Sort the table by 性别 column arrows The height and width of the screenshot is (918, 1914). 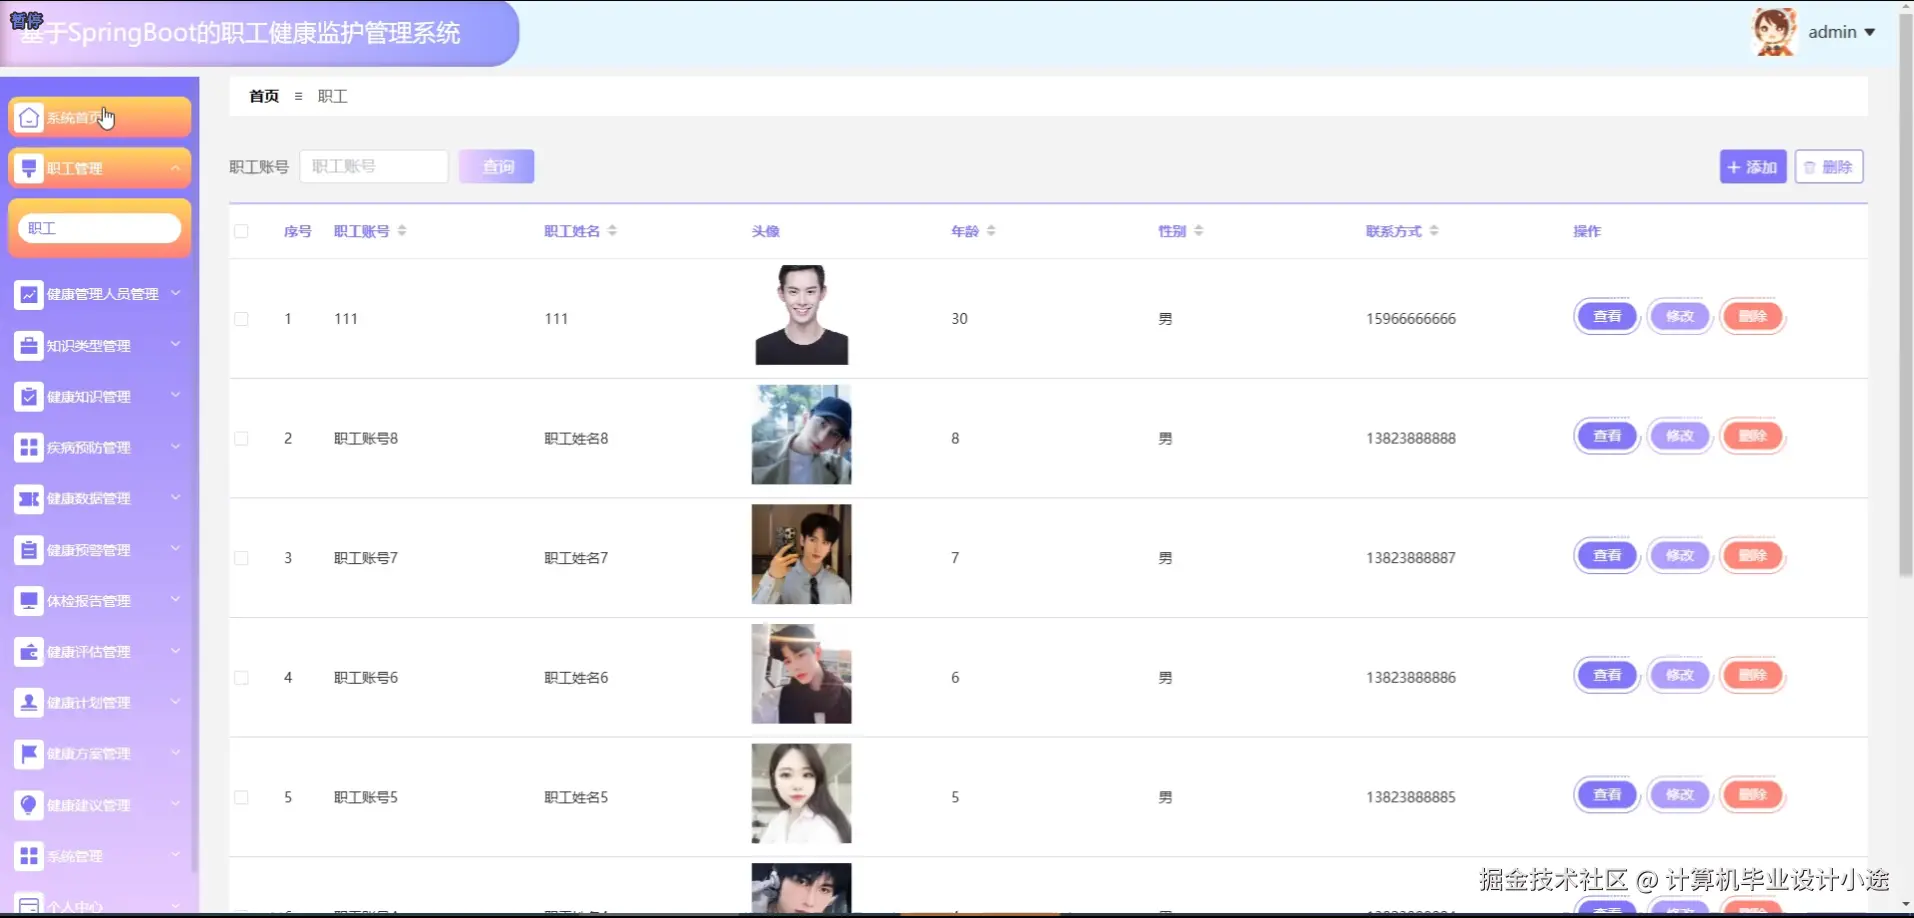pyautogui.click(x=1198, y=231)
